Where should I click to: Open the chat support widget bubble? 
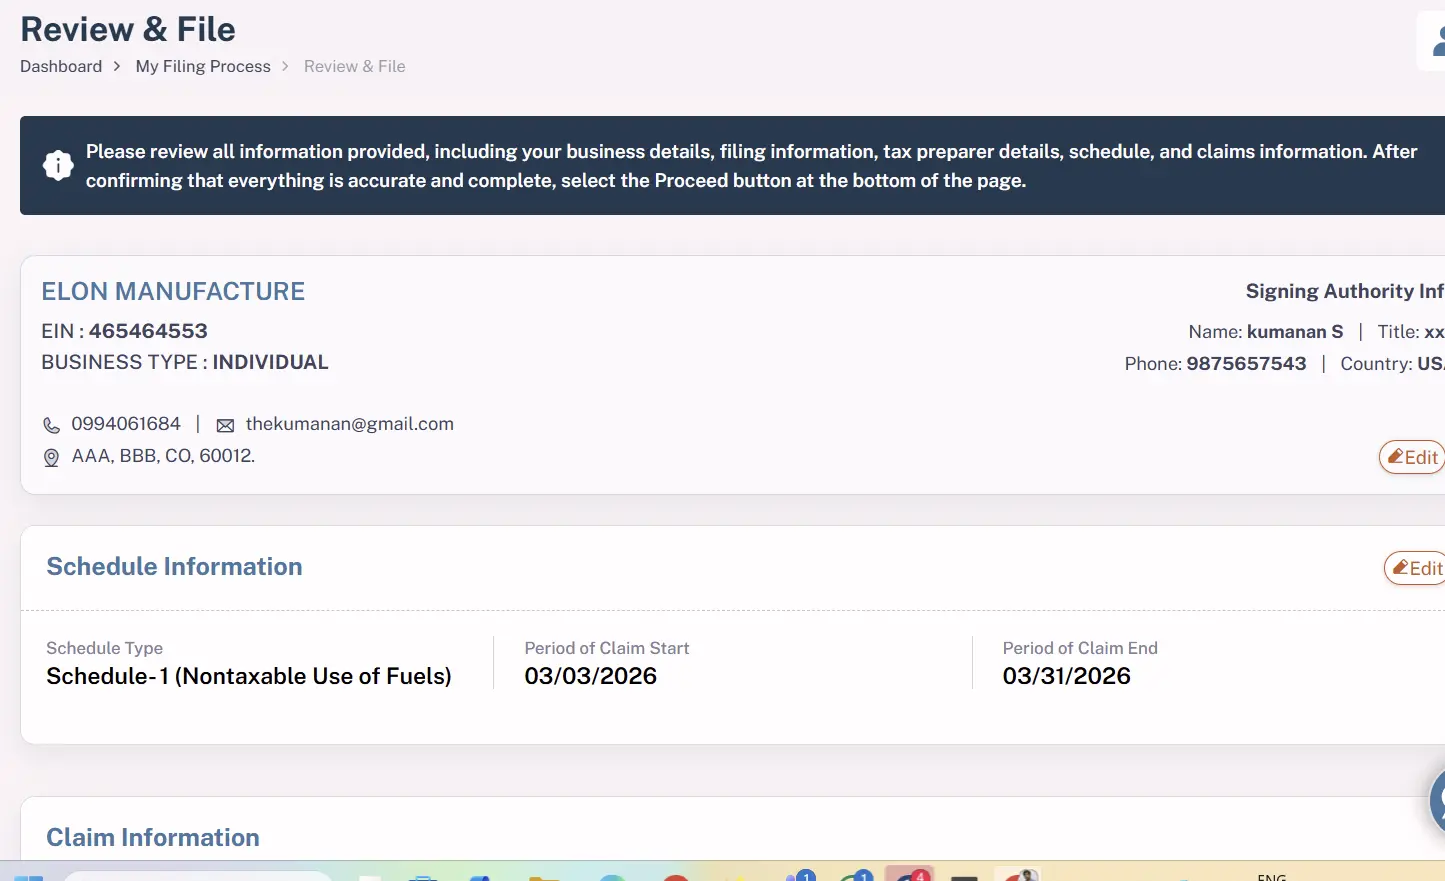click(x=1437, y=800)
